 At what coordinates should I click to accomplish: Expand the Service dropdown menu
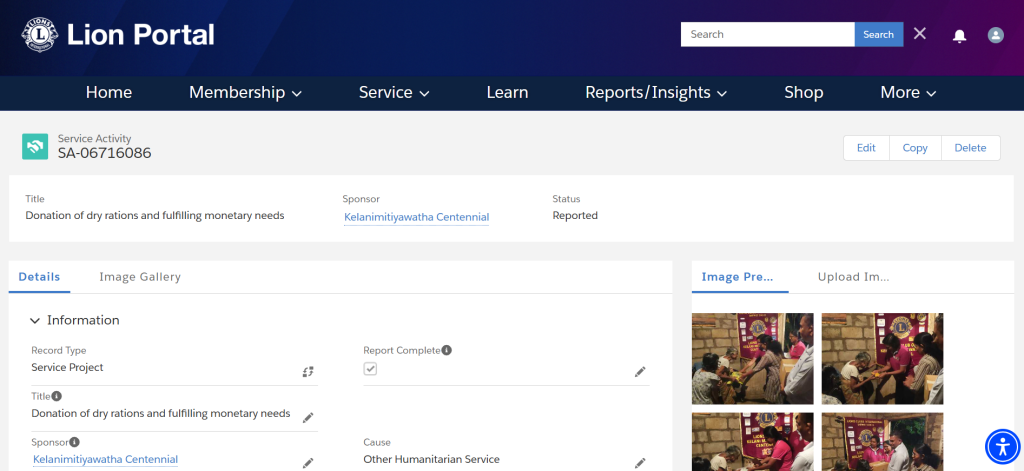point(394,93)
